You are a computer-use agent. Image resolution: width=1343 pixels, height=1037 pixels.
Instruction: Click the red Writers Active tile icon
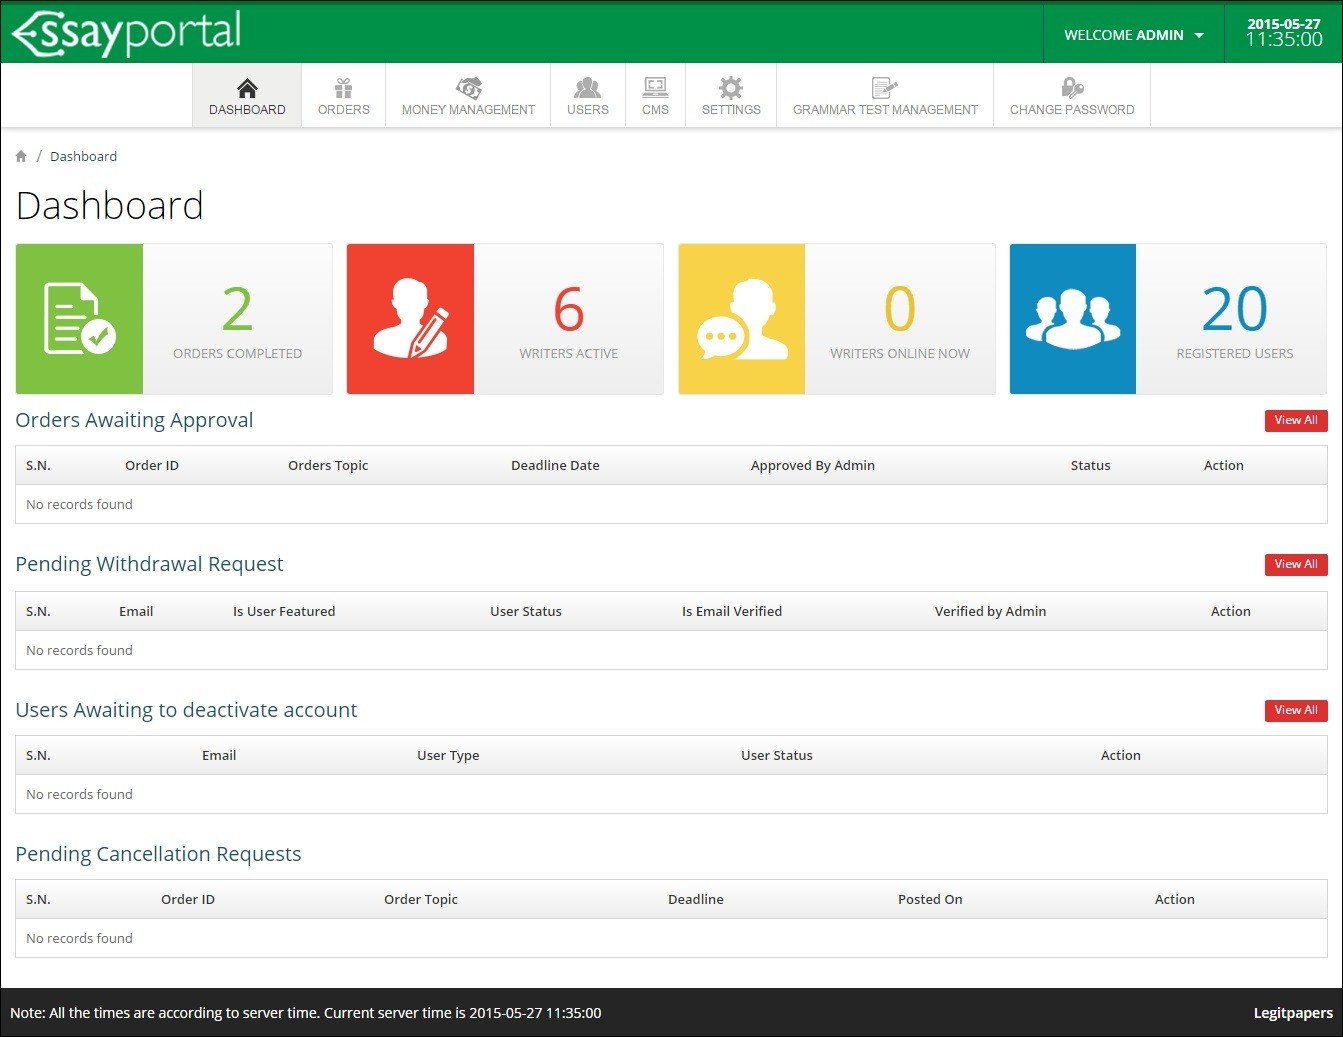[410, 319]
